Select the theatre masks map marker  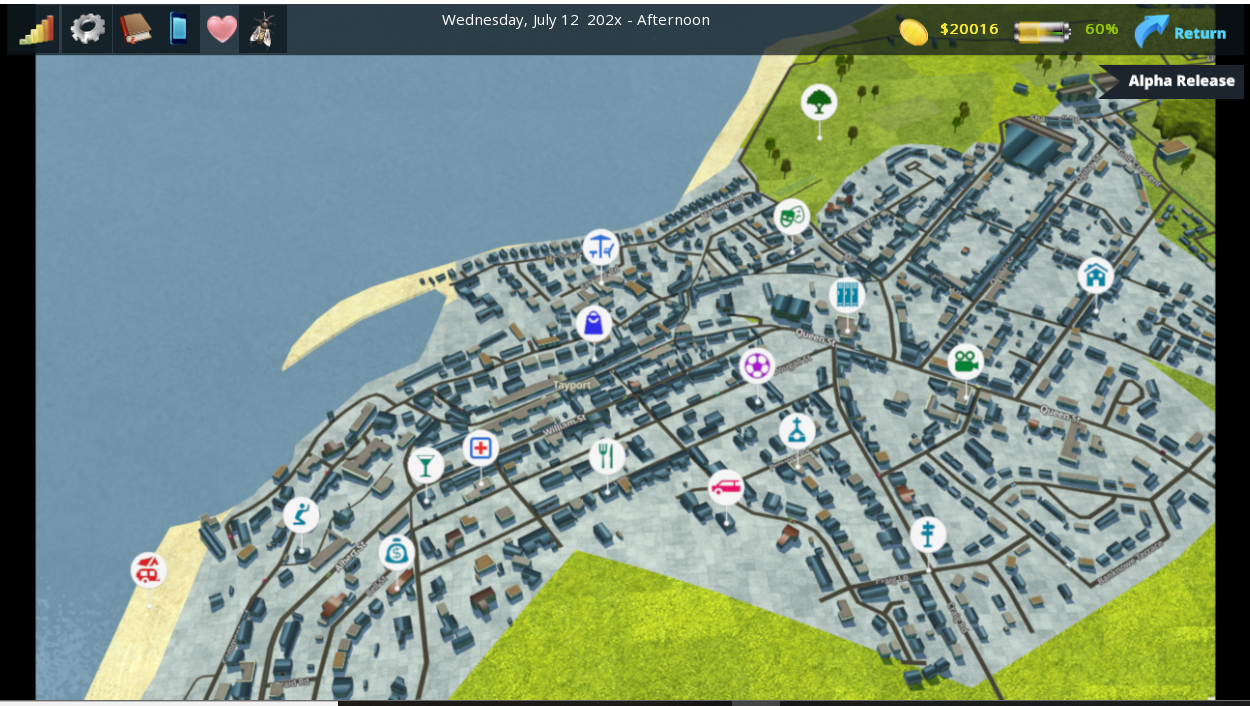pos(792,216)
